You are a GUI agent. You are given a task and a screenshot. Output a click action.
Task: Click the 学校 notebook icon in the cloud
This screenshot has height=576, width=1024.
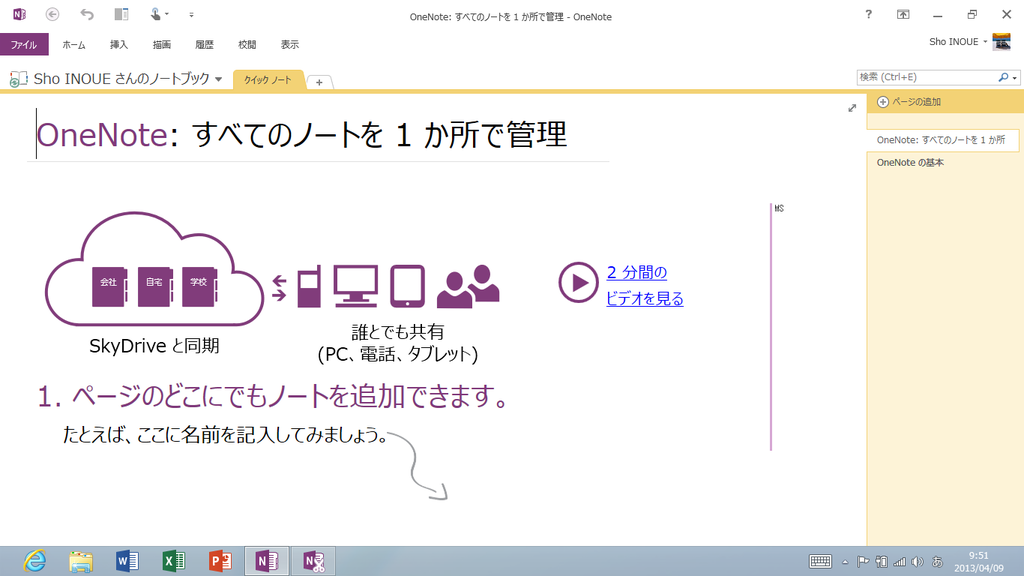coord(199,286)
